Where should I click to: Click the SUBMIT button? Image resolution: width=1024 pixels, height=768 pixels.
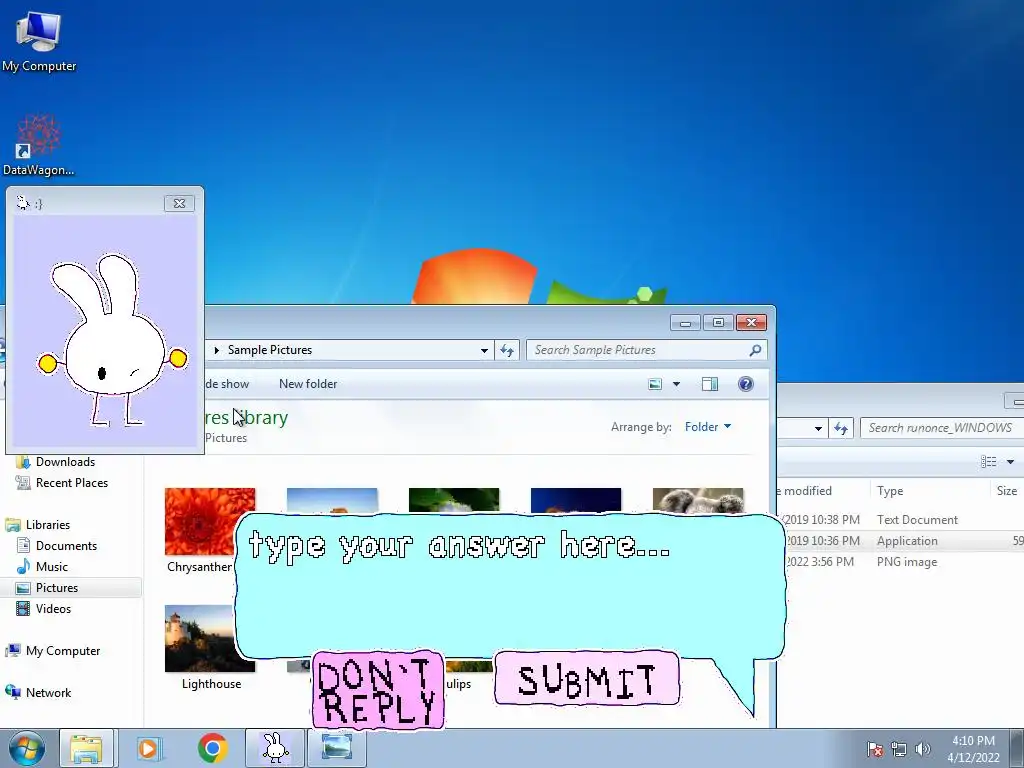[586, 679]
